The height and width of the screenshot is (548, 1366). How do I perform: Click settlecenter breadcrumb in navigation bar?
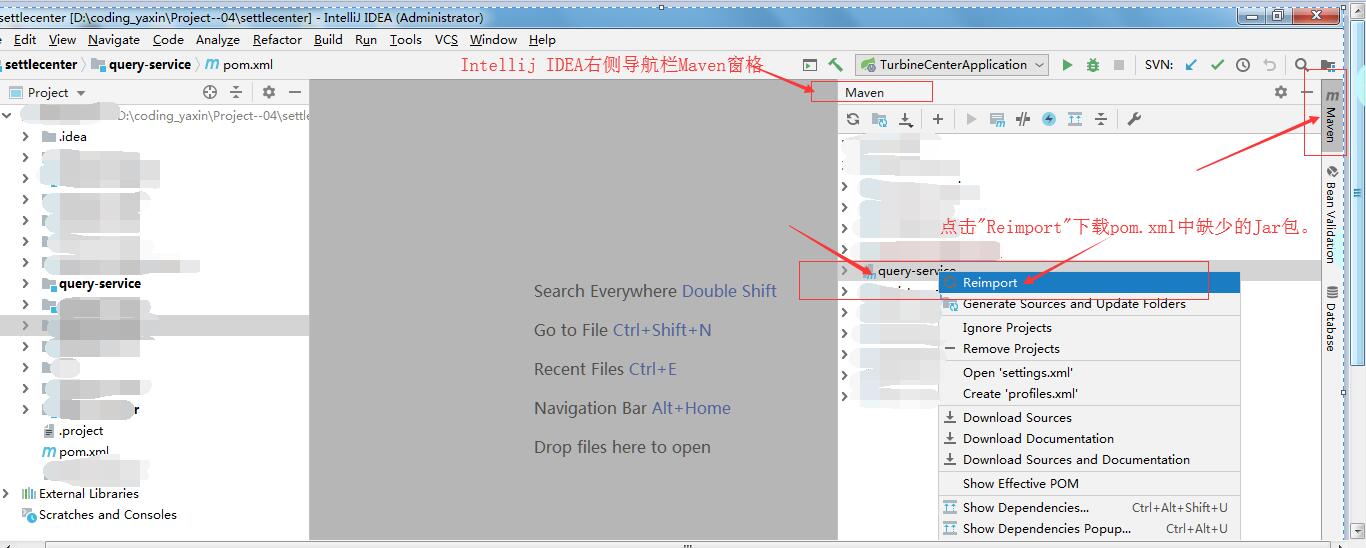(x=40, y=64)
